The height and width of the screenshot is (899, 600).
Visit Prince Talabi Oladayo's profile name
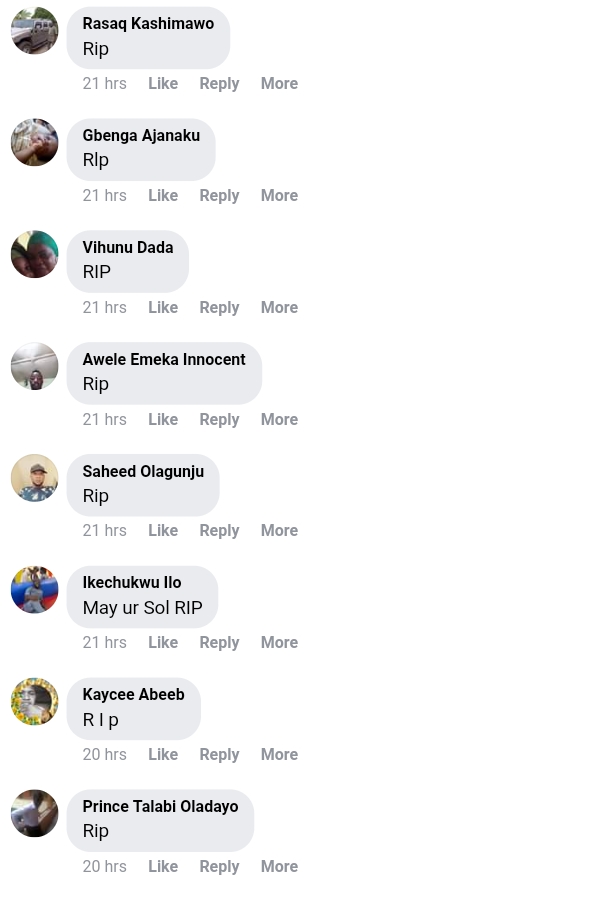160,807
